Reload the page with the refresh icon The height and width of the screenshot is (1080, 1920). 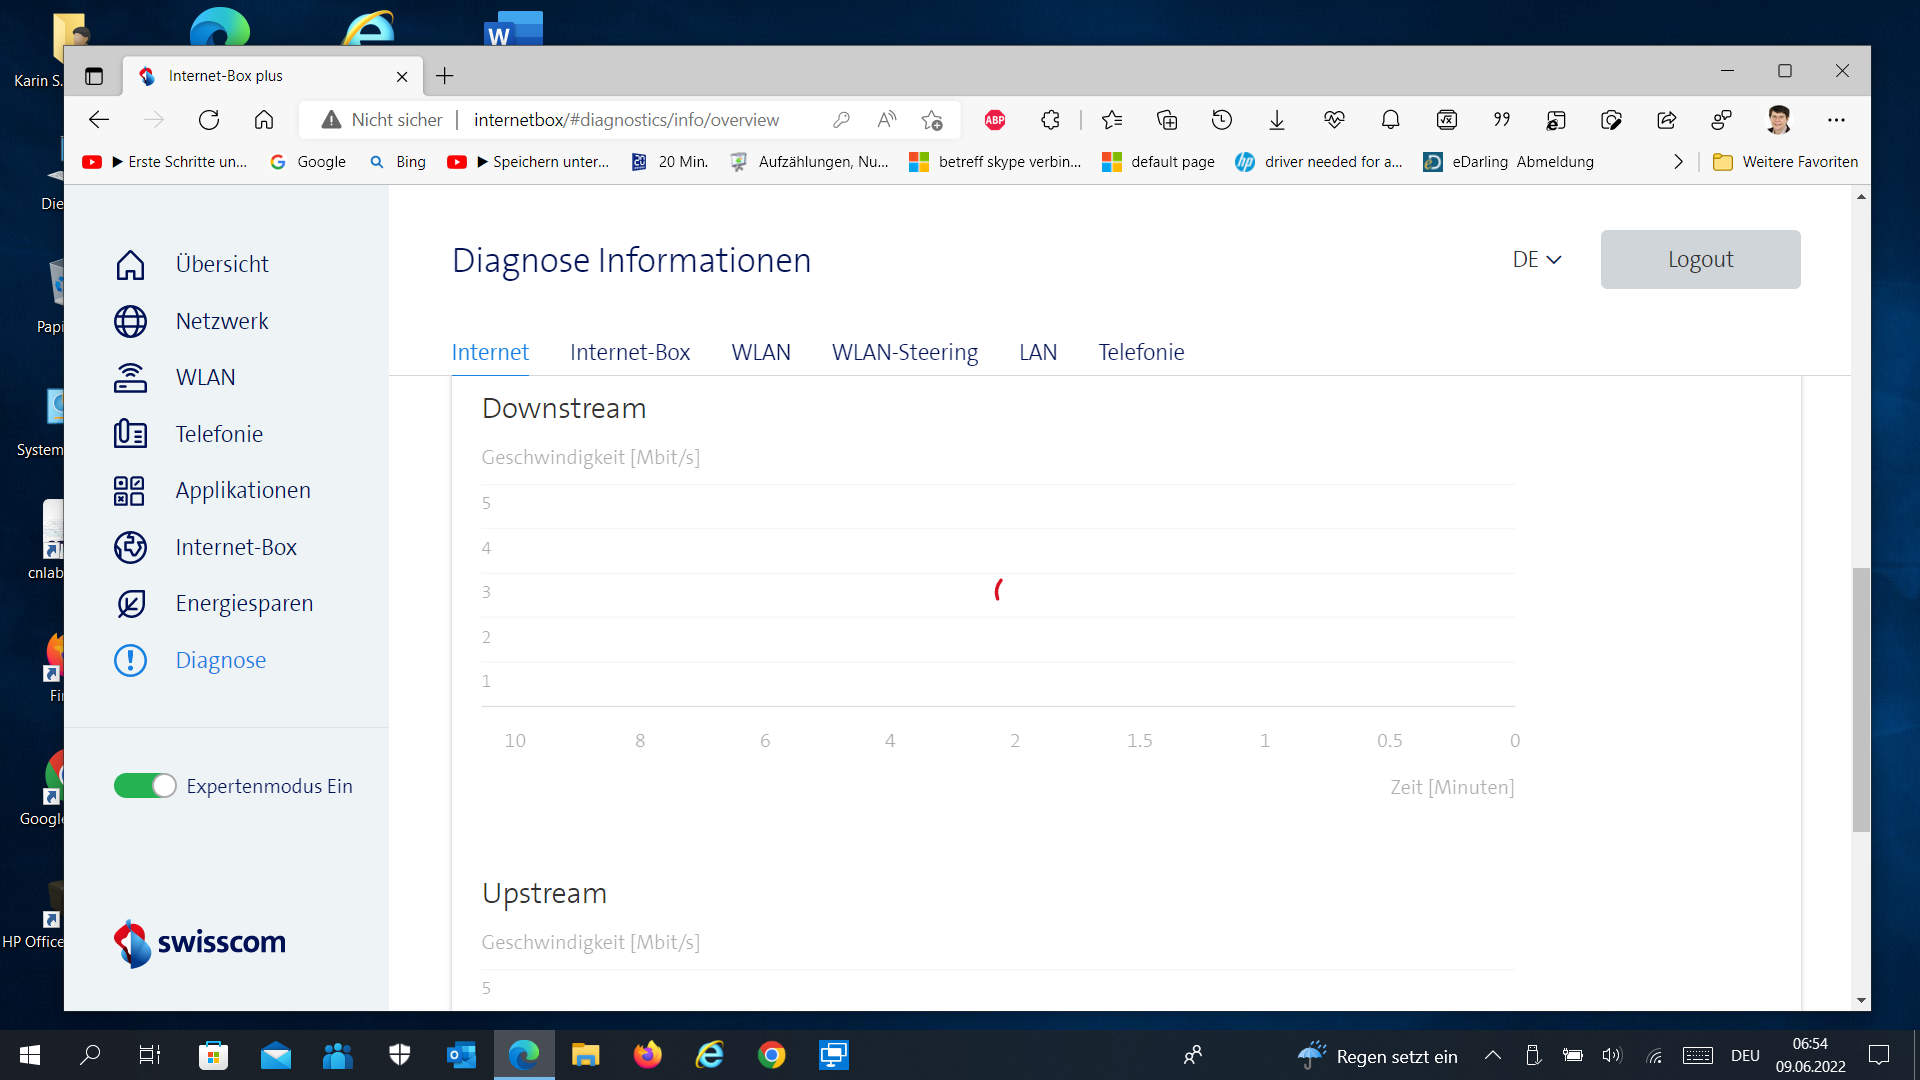click(209, 119)
